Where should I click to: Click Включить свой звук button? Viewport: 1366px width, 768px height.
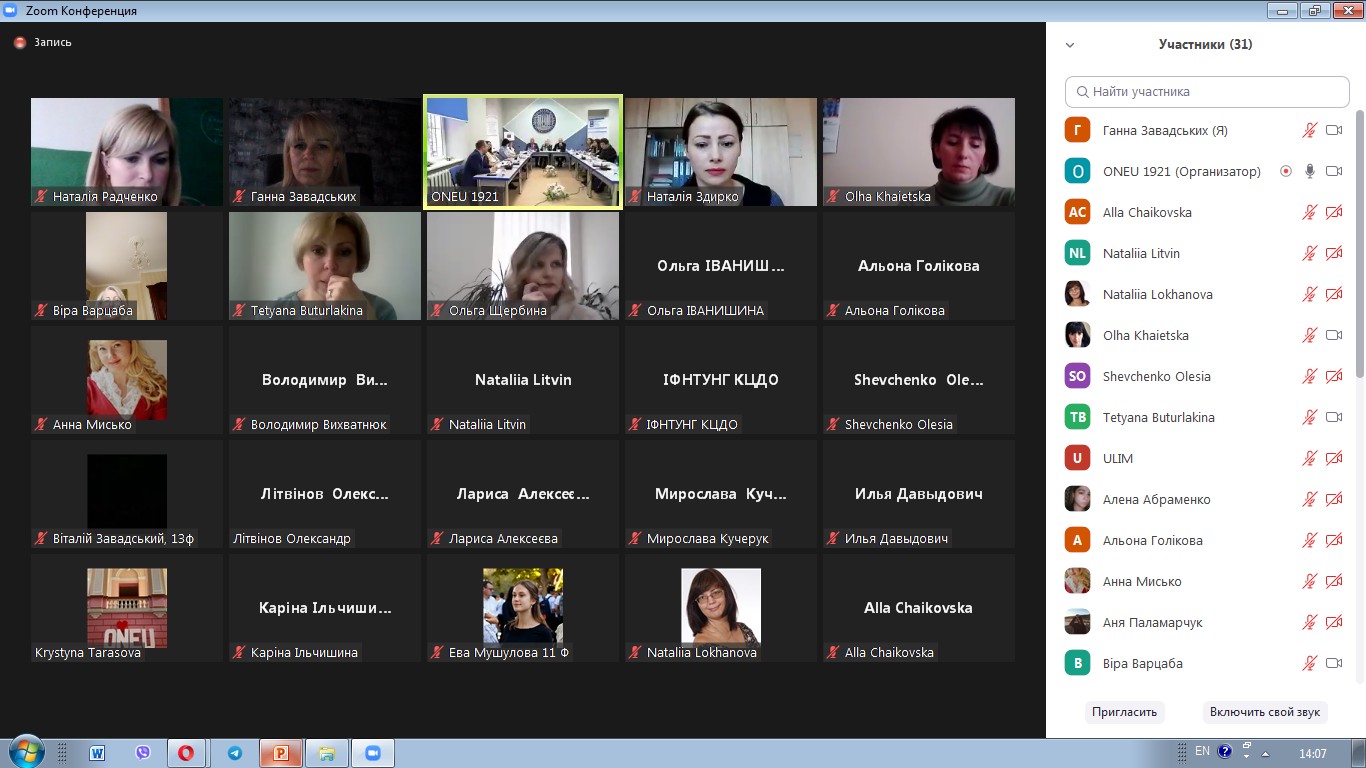(x=1265, y=712)
